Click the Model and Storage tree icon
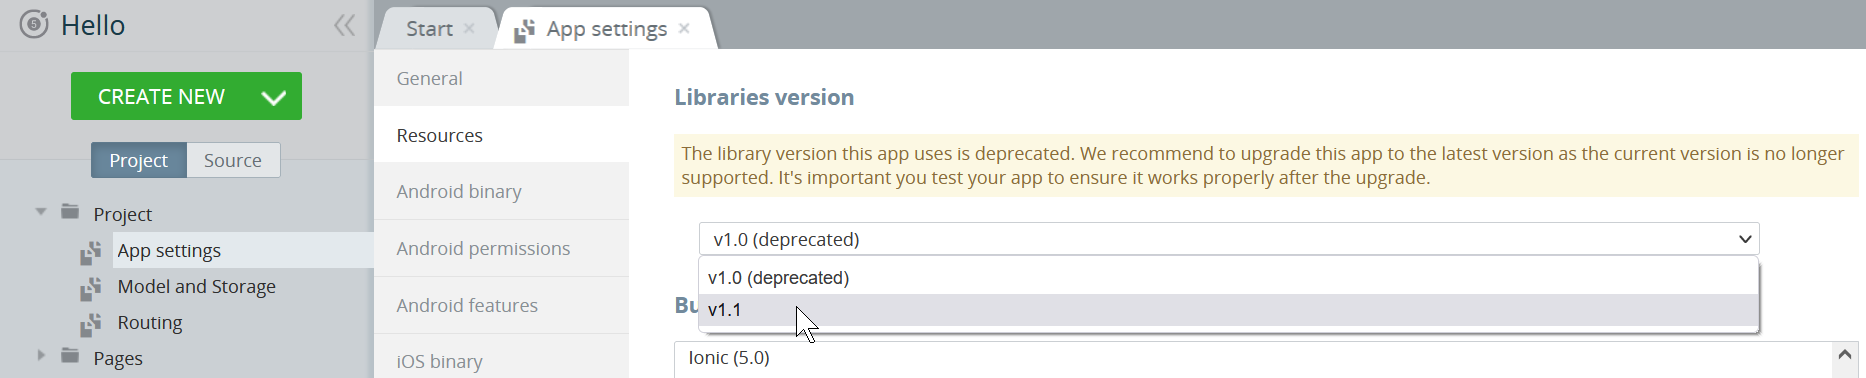1866x378 pixels. 91,288
